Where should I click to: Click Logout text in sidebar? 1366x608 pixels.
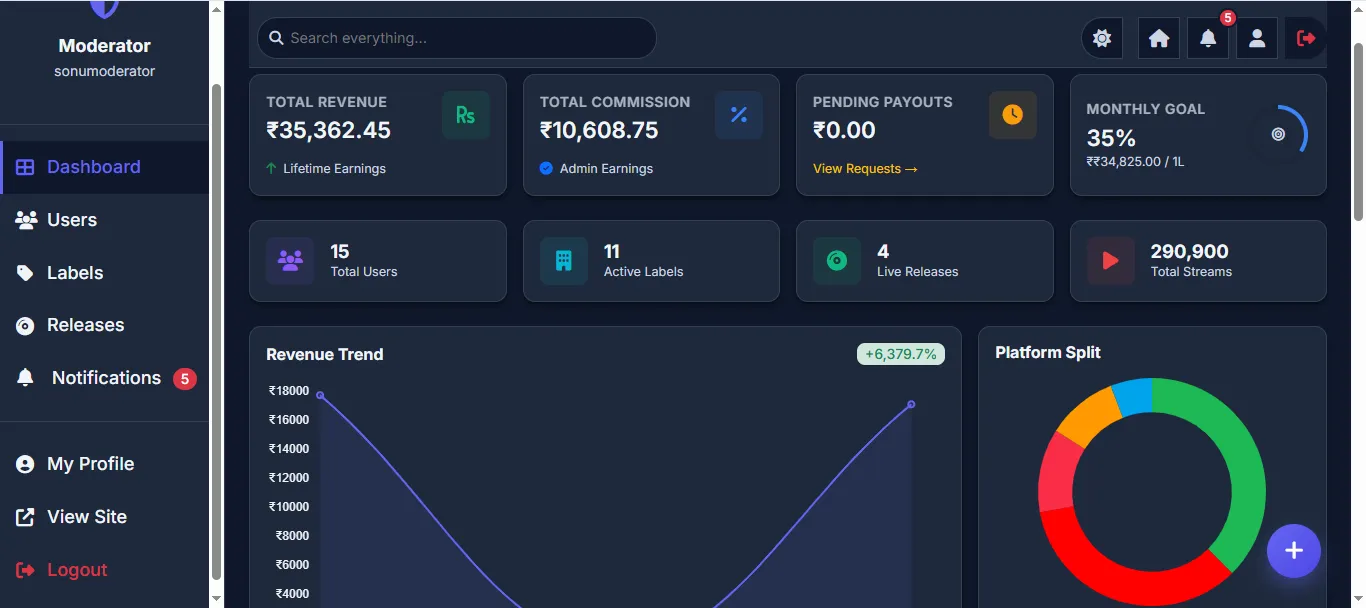77,570
